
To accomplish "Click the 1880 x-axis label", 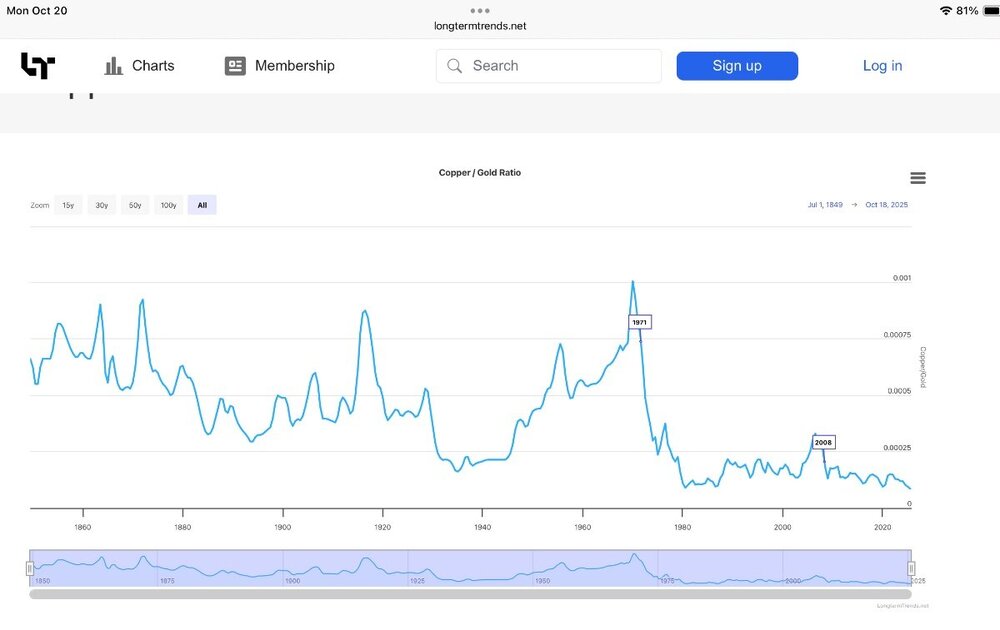I will pyautogui.click(x=182, y=527).
